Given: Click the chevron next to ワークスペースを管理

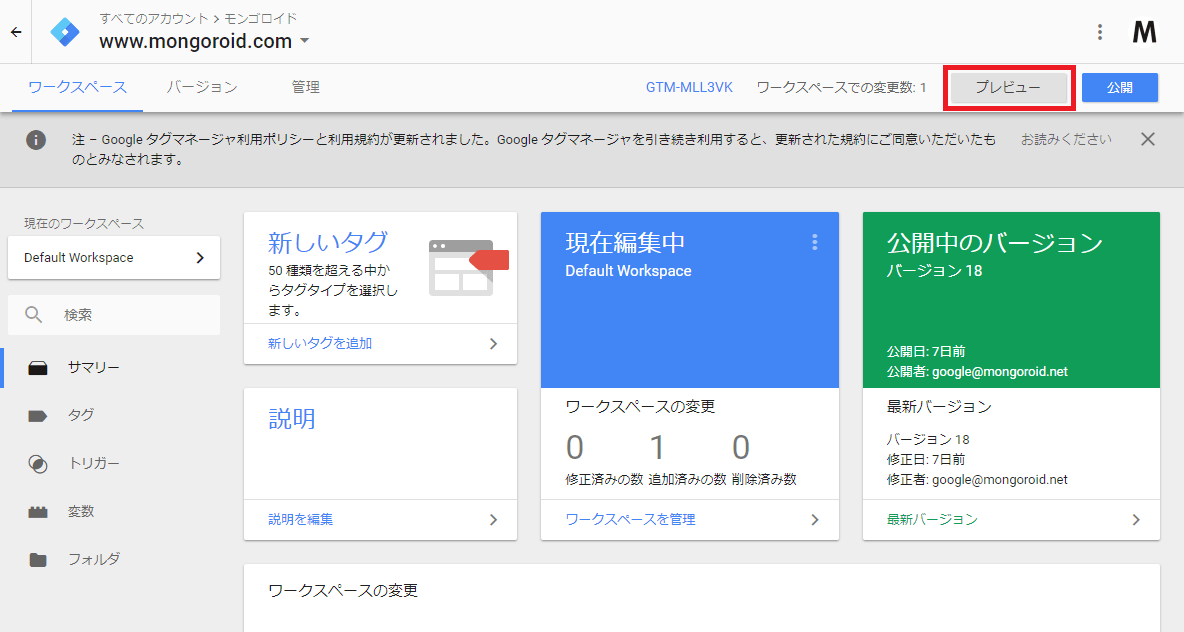Looking at the screenshot, I should pyautogui.click(x=815, y=519).
